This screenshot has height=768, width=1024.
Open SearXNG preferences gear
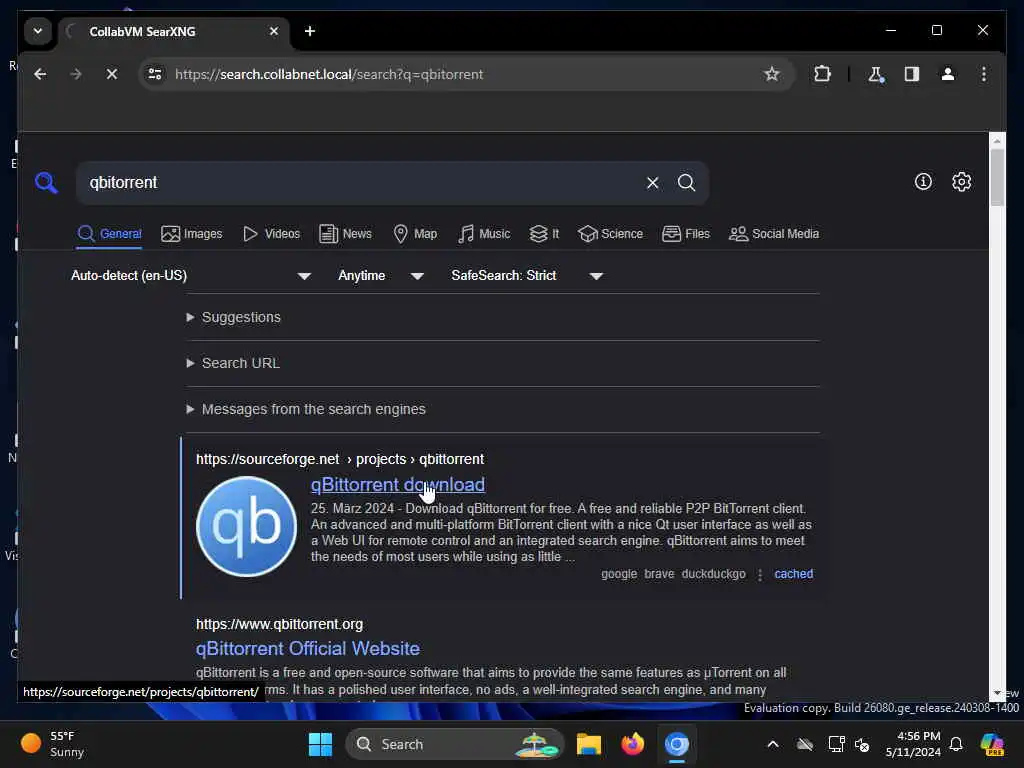(x=961, y=182)
